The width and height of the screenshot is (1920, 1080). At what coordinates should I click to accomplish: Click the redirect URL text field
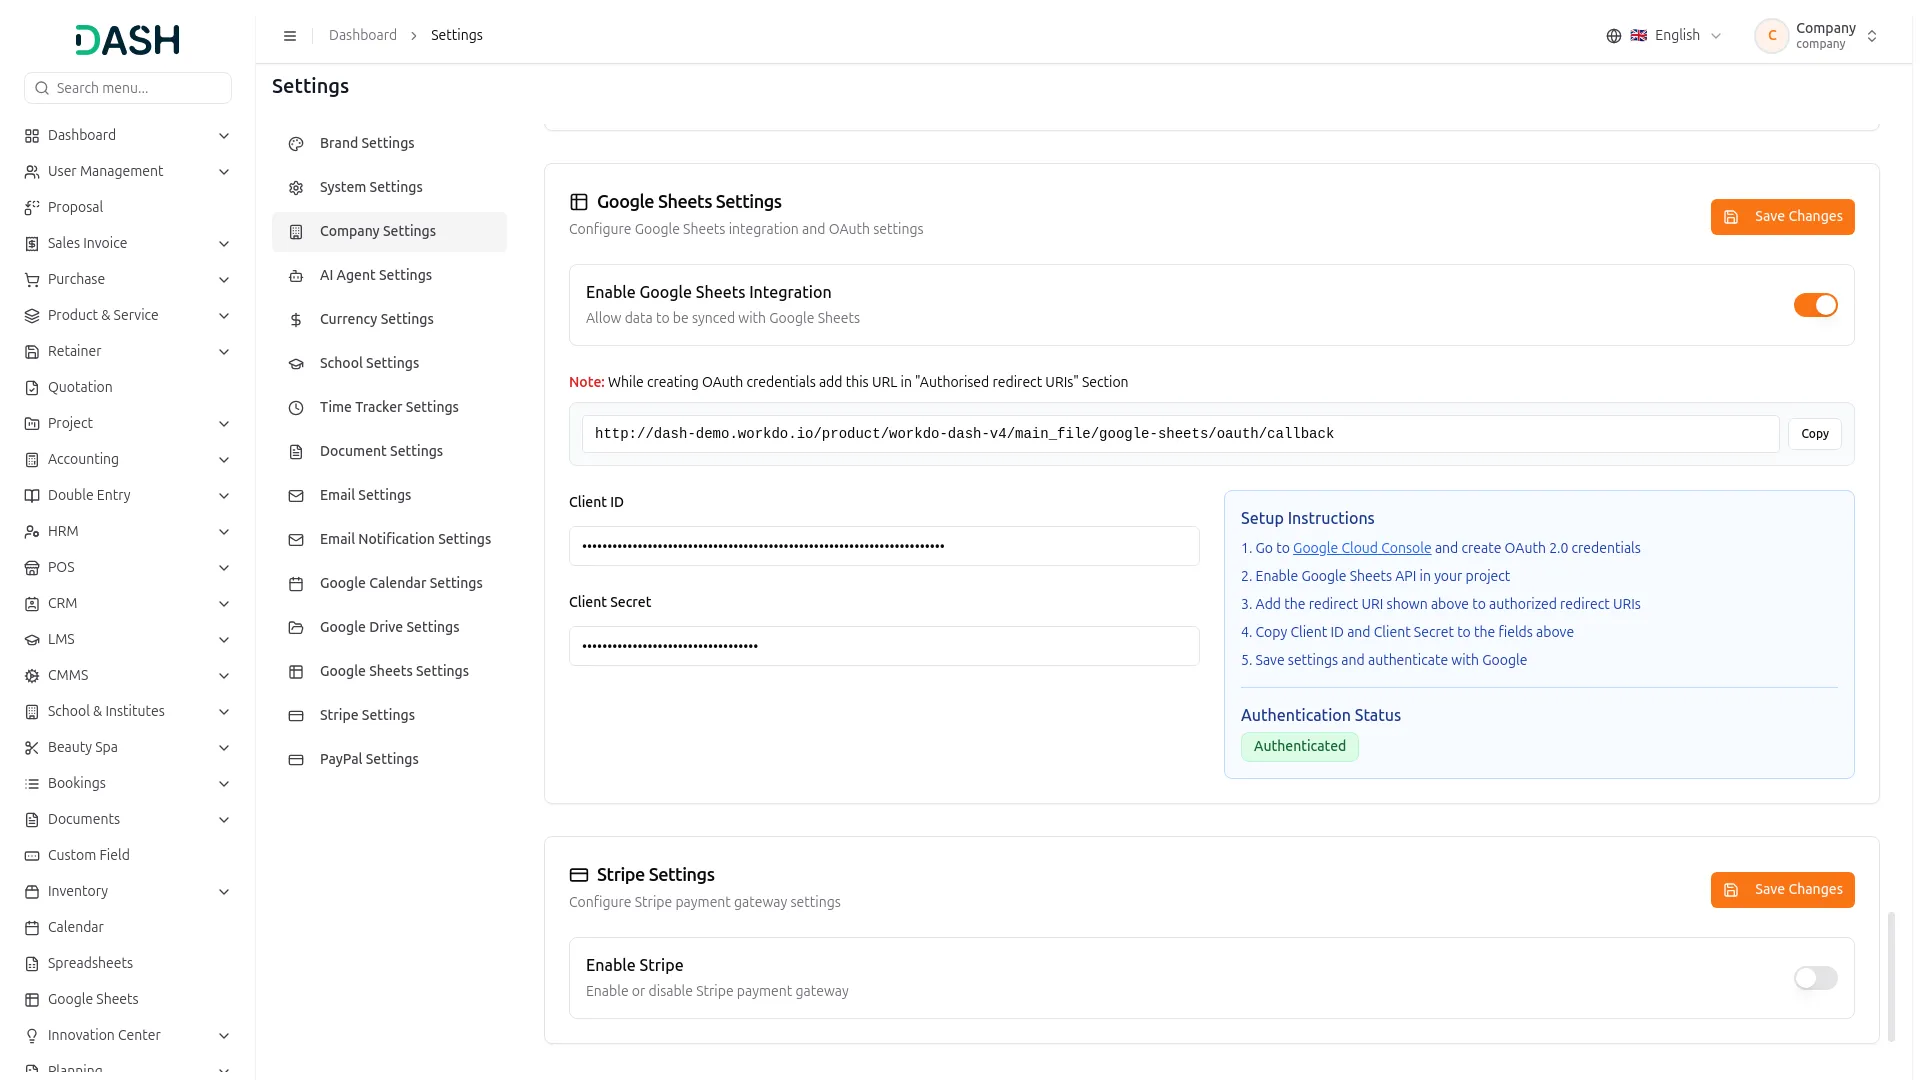[1180, 434]
